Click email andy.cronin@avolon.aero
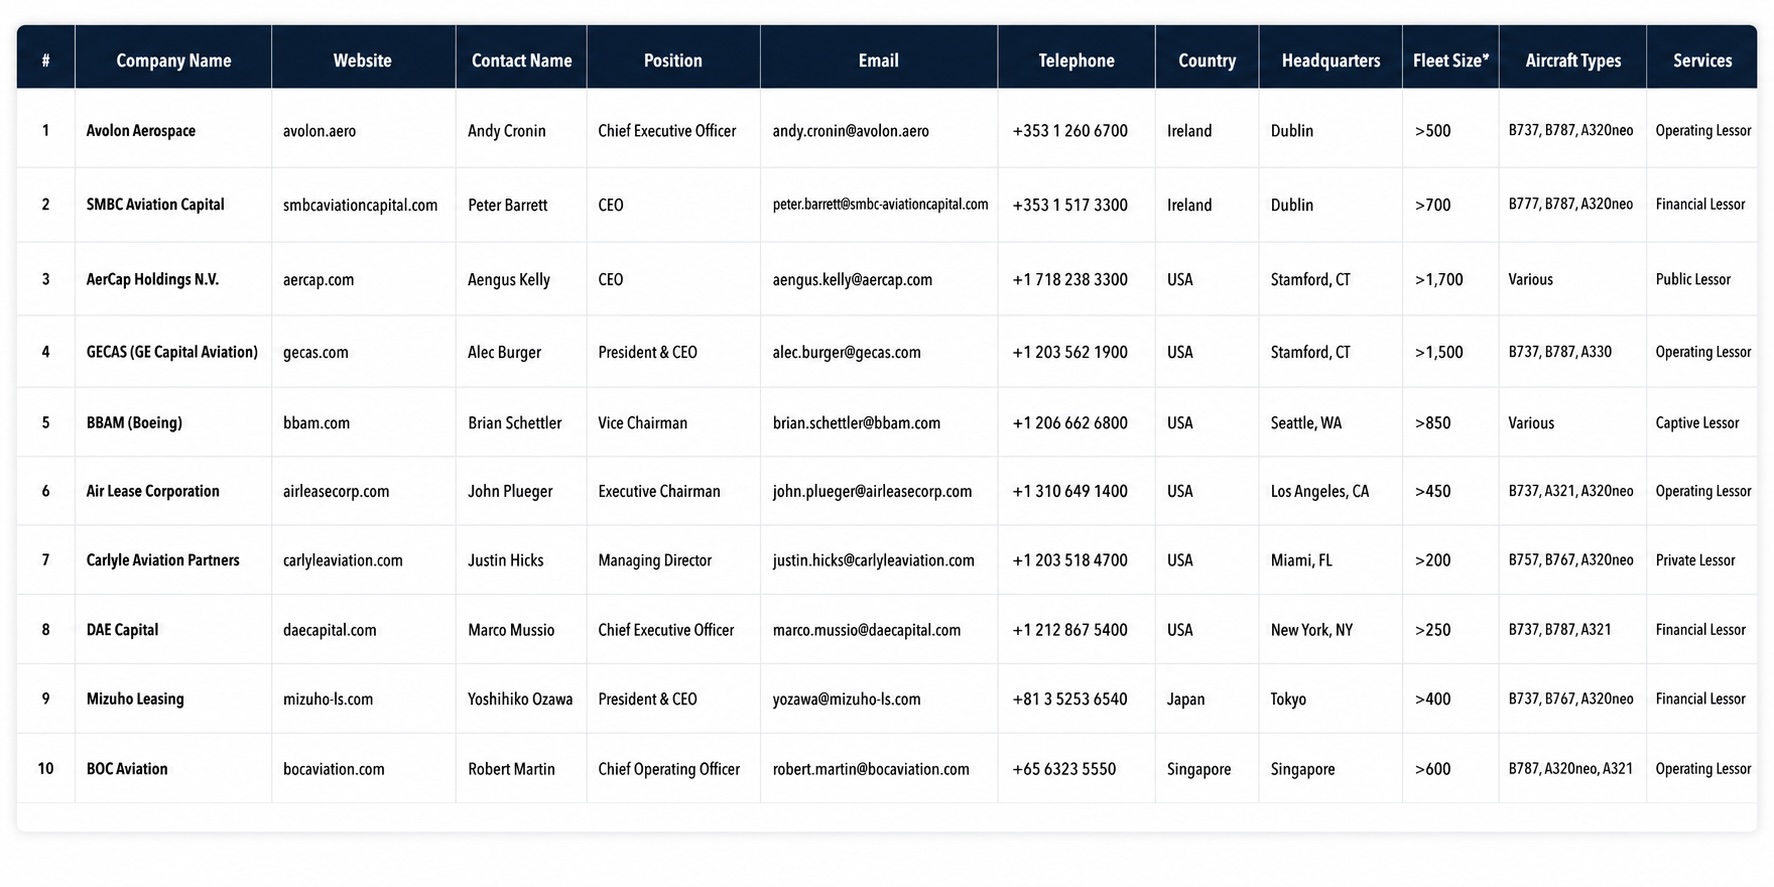 tap(850, 131)
